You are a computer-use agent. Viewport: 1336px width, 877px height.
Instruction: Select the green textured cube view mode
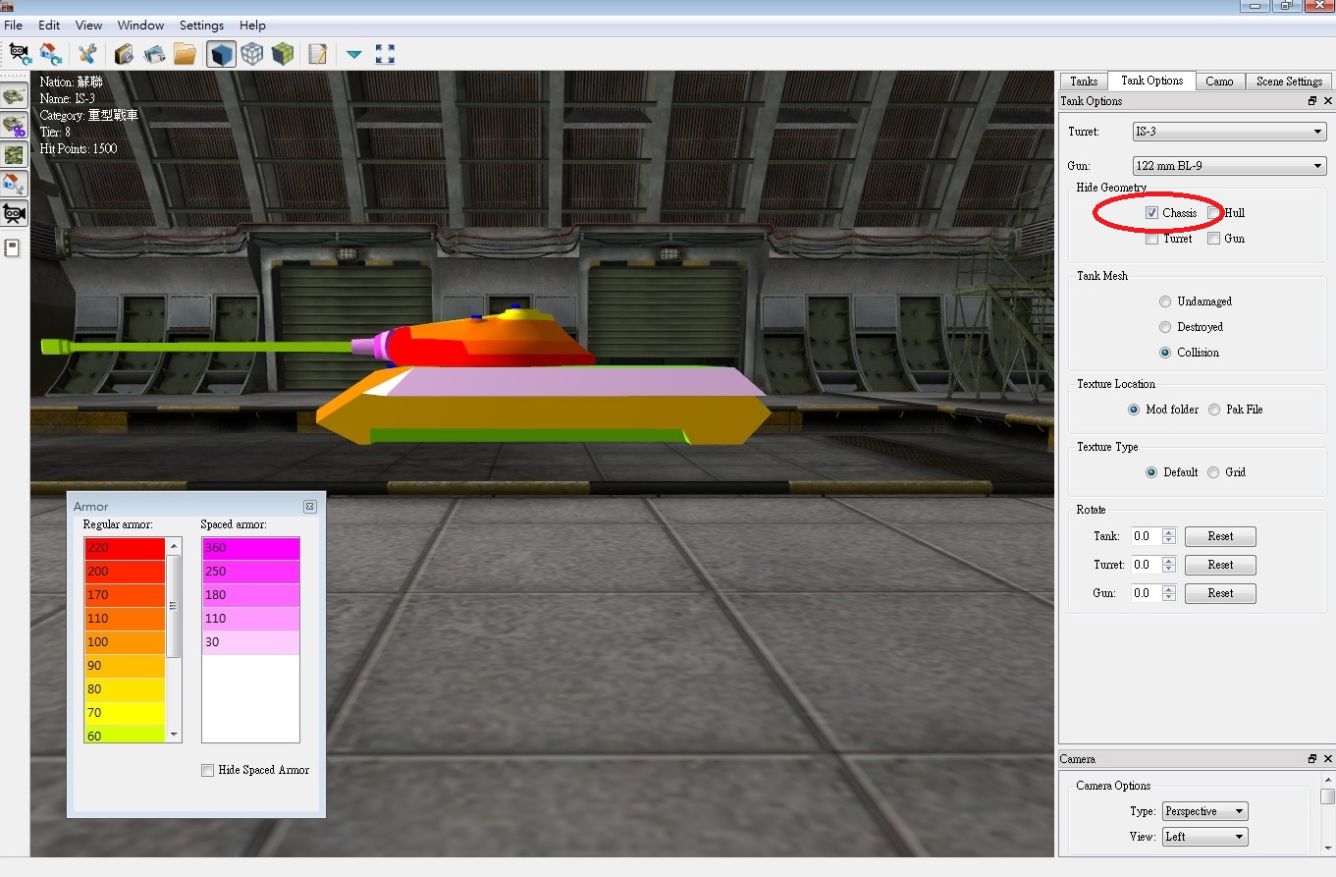coord(283,53)
